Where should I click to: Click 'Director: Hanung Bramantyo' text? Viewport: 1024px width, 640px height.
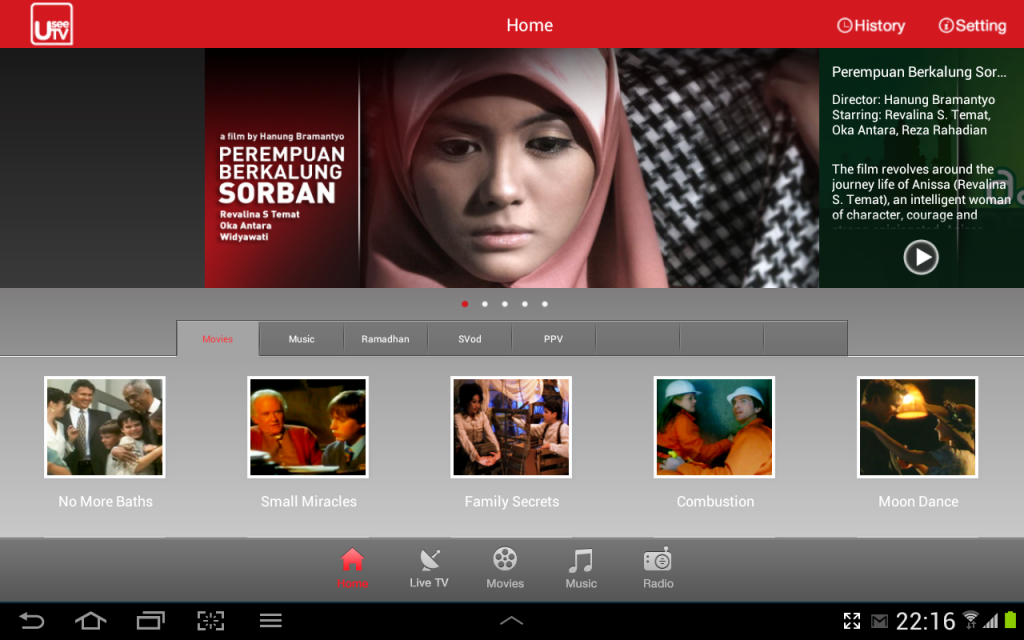913,100
